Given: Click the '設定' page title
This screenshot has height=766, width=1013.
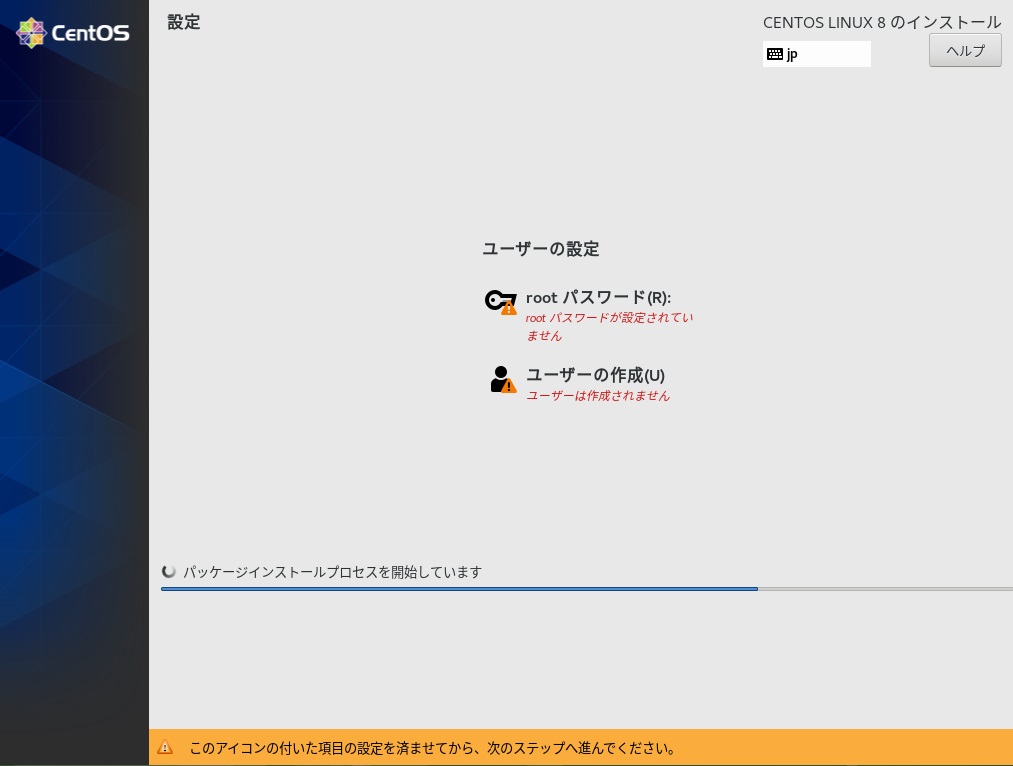Looking at the screenshot, I should tap(184, 23).
